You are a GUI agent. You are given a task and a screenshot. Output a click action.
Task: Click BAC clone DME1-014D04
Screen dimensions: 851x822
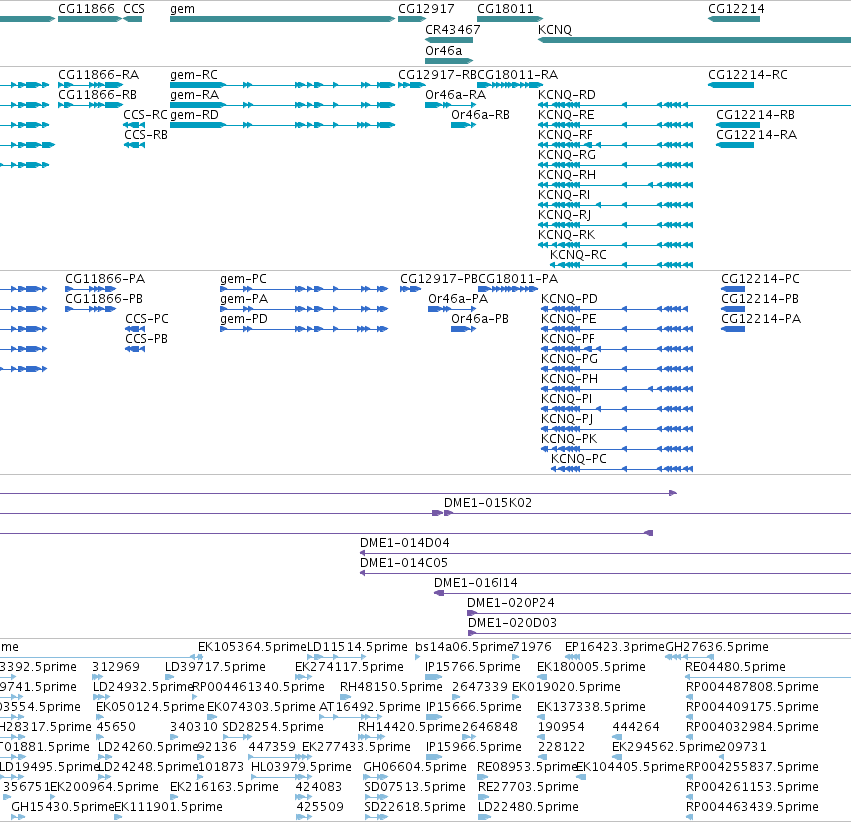[x=605, y=553]
